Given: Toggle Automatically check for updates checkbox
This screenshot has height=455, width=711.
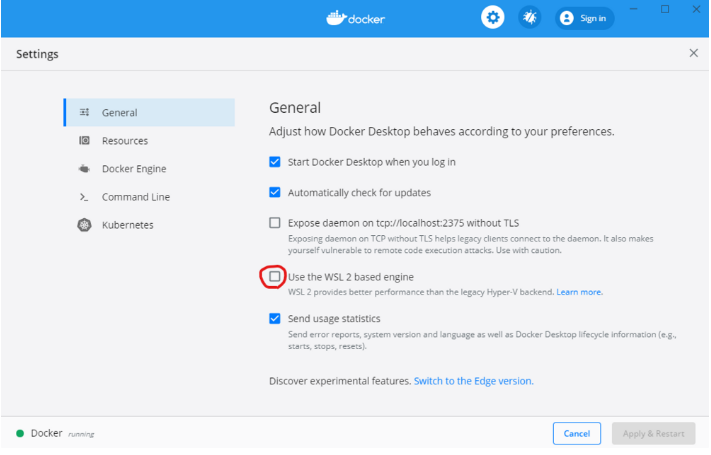Looking at the screenshot, I should click(275, 192).
